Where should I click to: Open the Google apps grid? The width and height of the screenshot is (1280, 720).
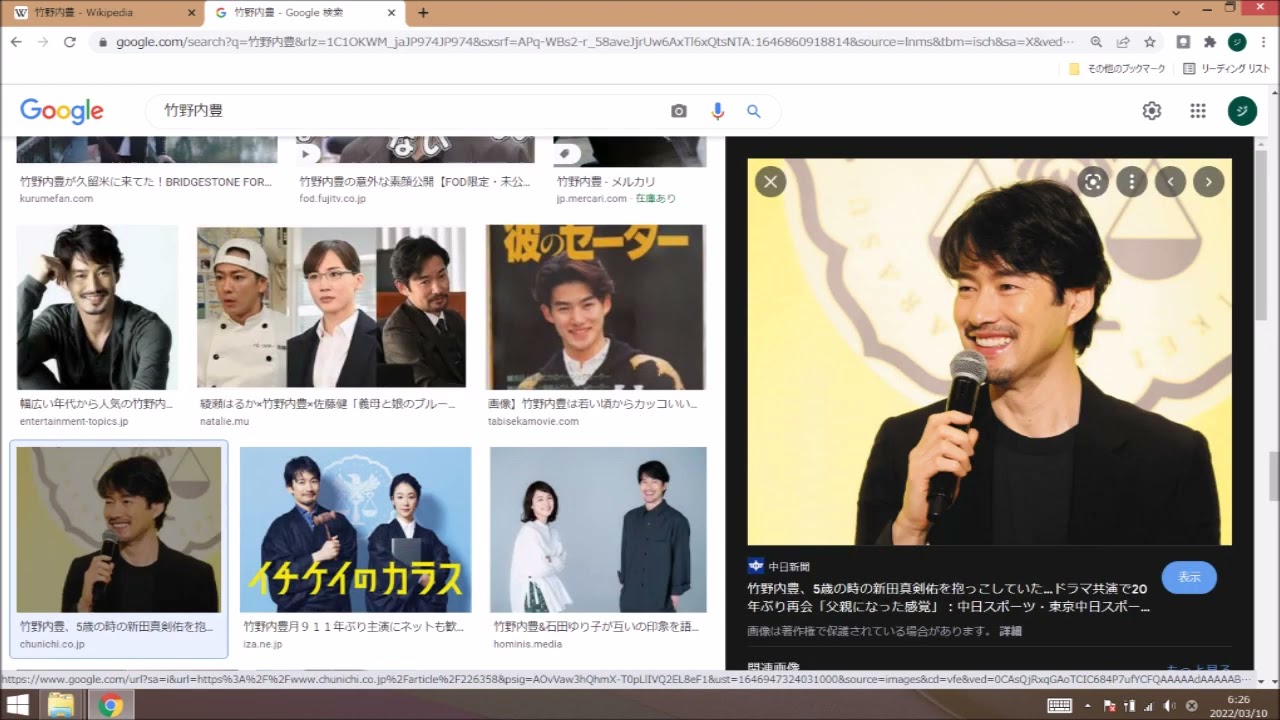pos(1198,111)
